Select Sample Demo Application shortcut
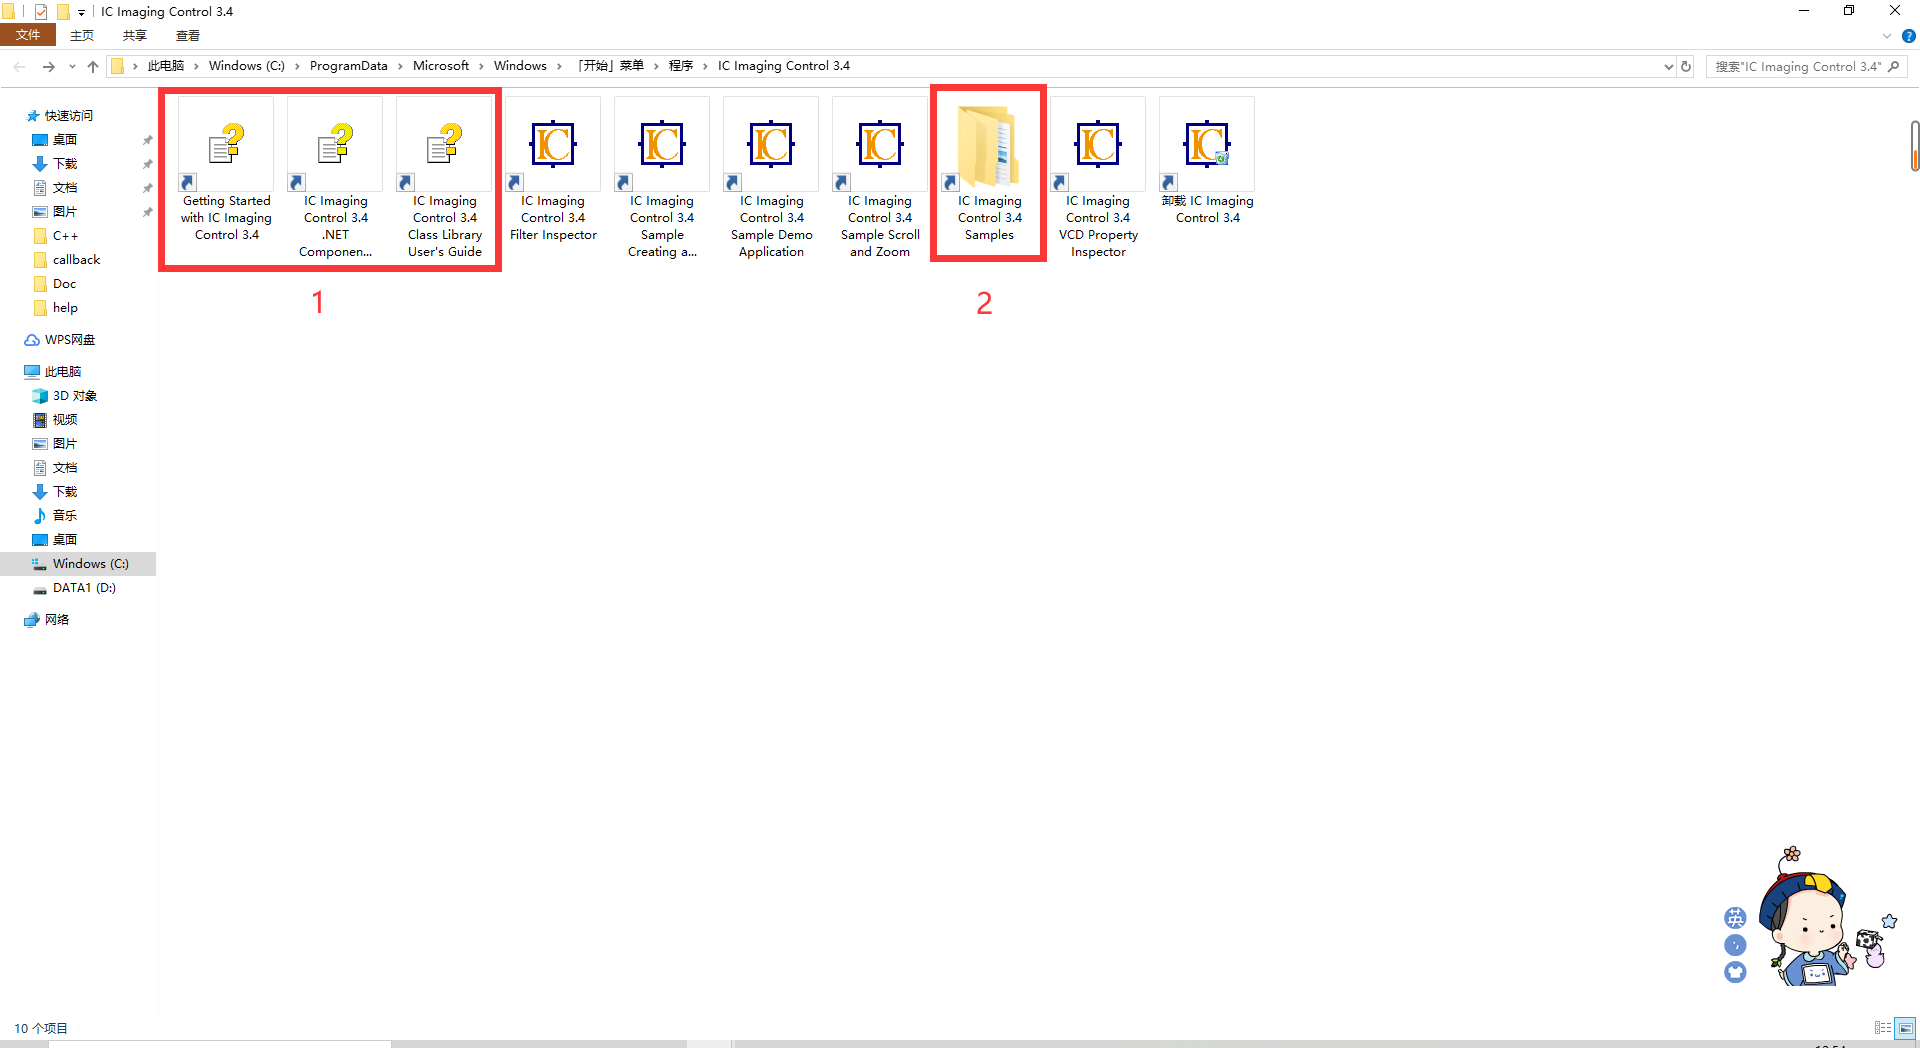The width and height of the screenshot is (1920, 1048). coord(771,178)
